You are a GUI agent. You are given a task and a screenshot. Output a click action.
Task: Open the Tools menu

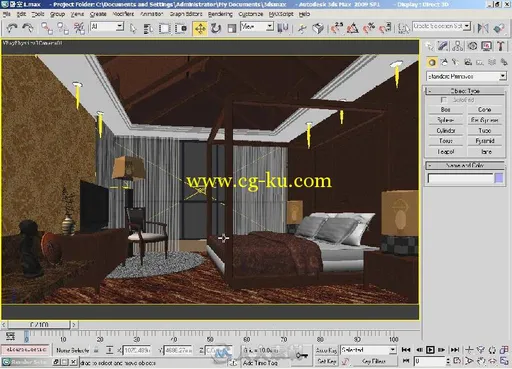[38, 14]
